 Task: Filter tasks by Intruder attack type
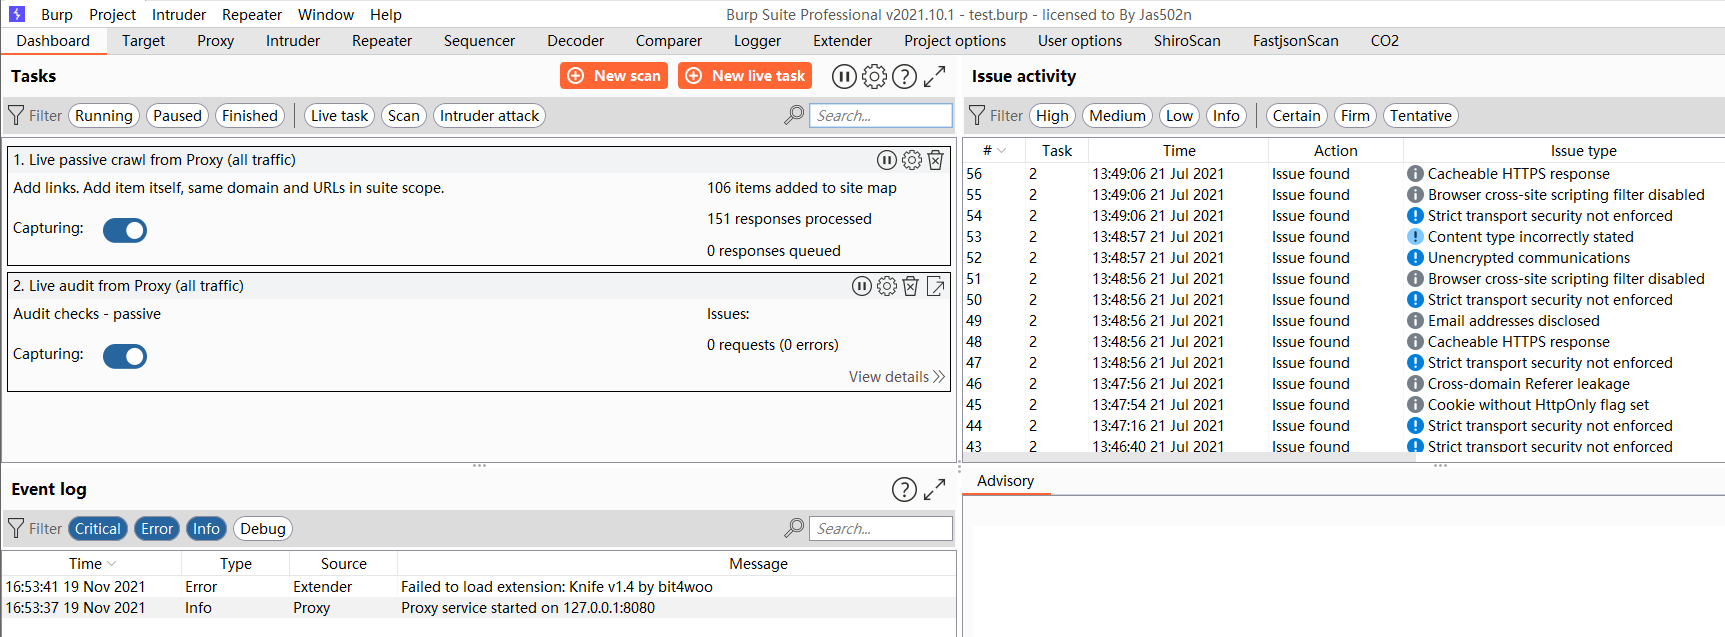pyautogui.click(x=490, y=116)
